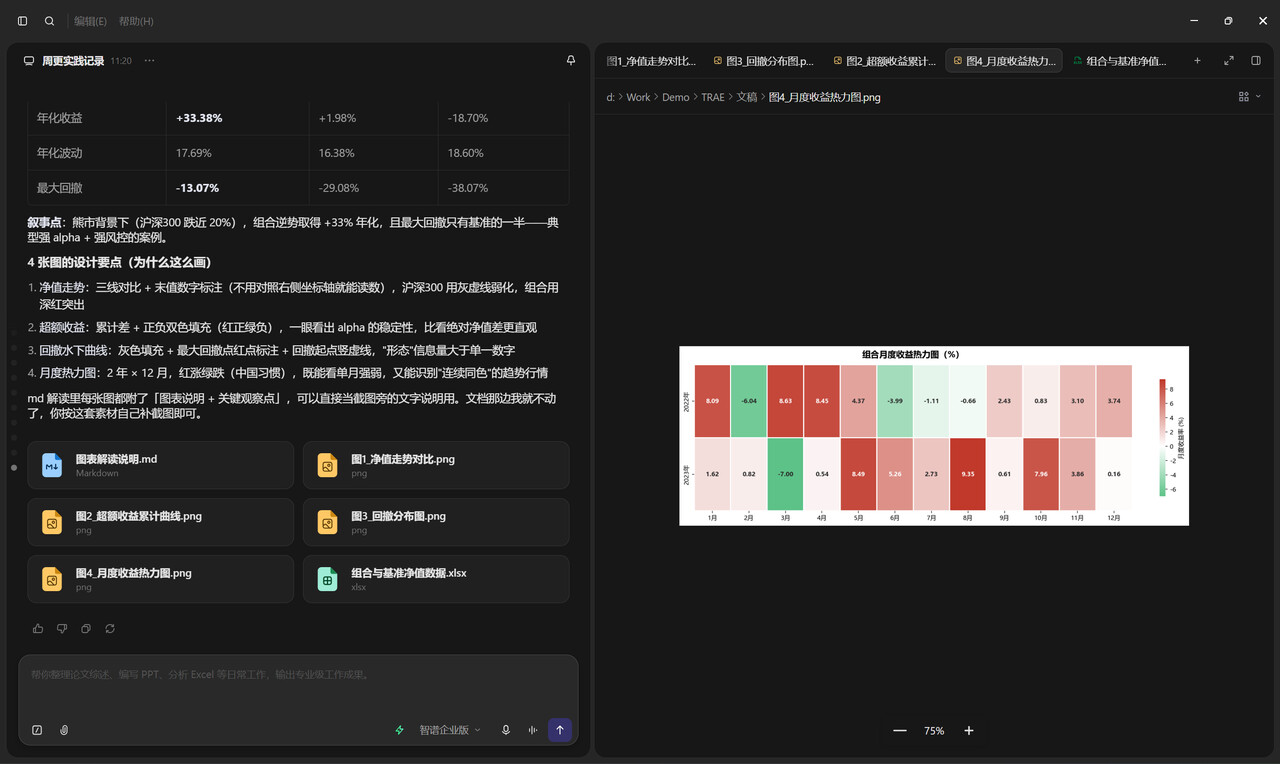Click the heatmap image preview

tap(934, 435)
